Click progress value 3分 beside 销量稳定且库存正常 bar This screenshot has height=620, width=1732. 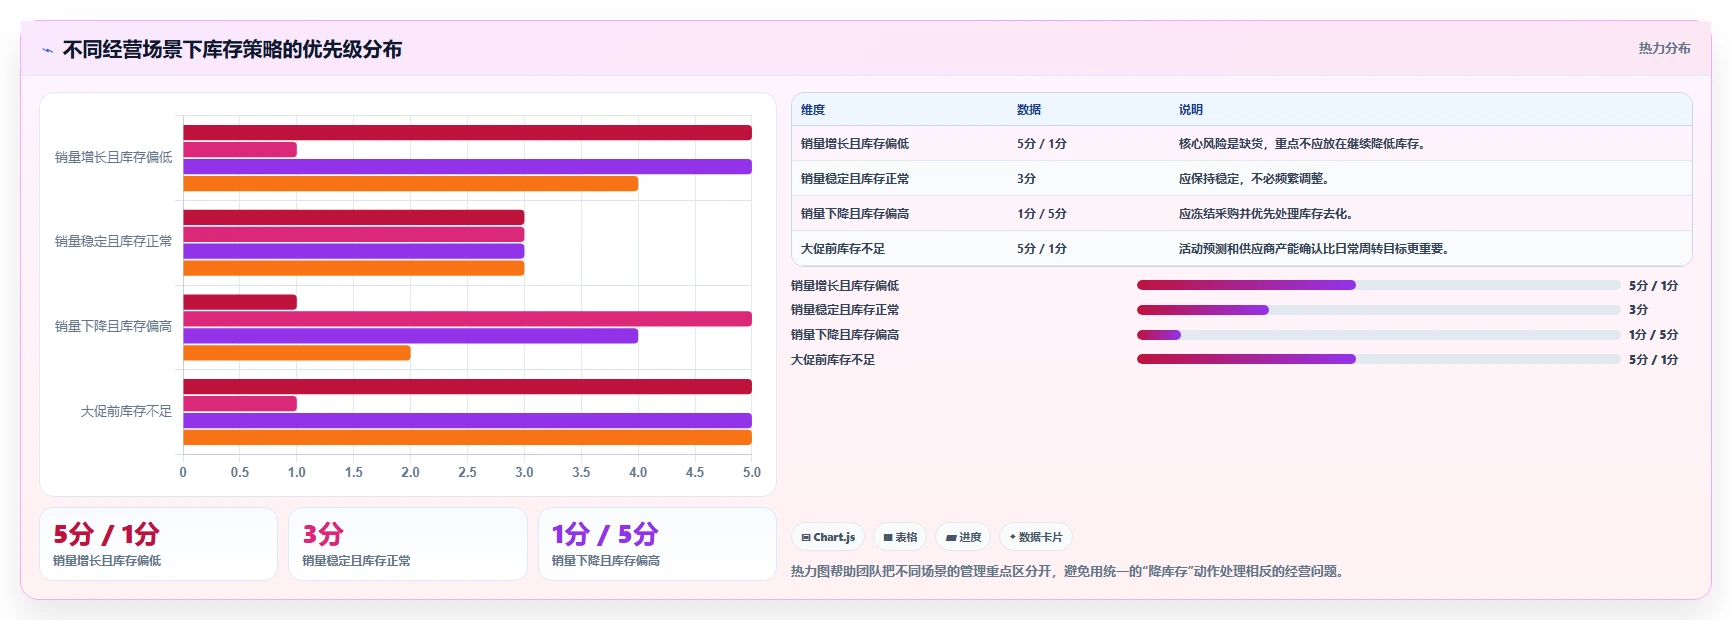(1638, 310)
